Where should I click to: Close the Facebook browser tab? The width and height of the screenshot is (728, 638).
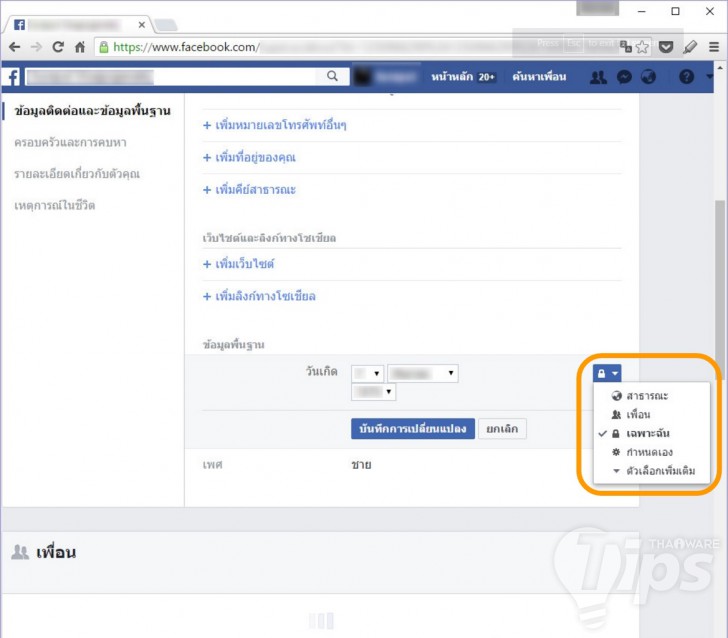142,25
